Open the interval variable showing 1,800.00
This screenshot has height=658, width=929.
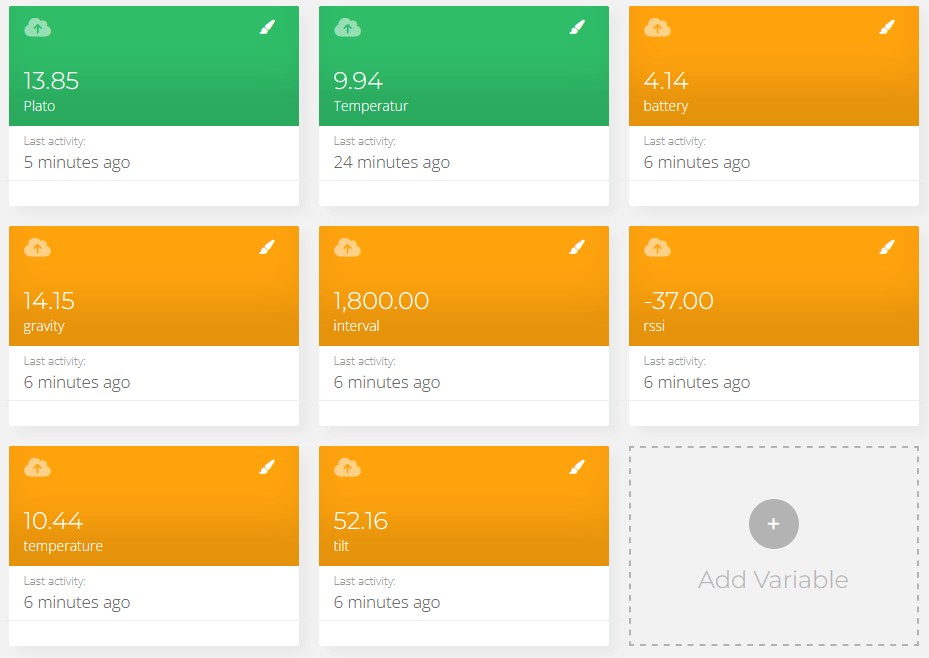pyautogui.click(x=381, y=301)
